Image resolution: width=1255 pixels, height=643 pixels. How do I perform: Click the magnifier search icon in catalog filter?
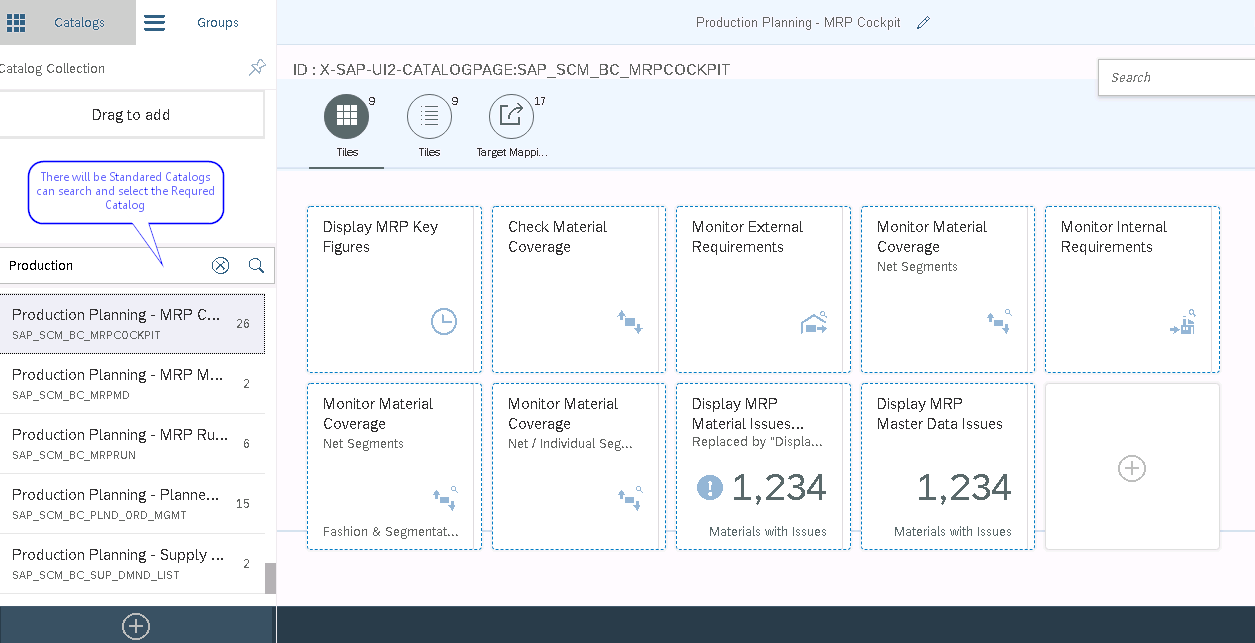coord(256,265)
